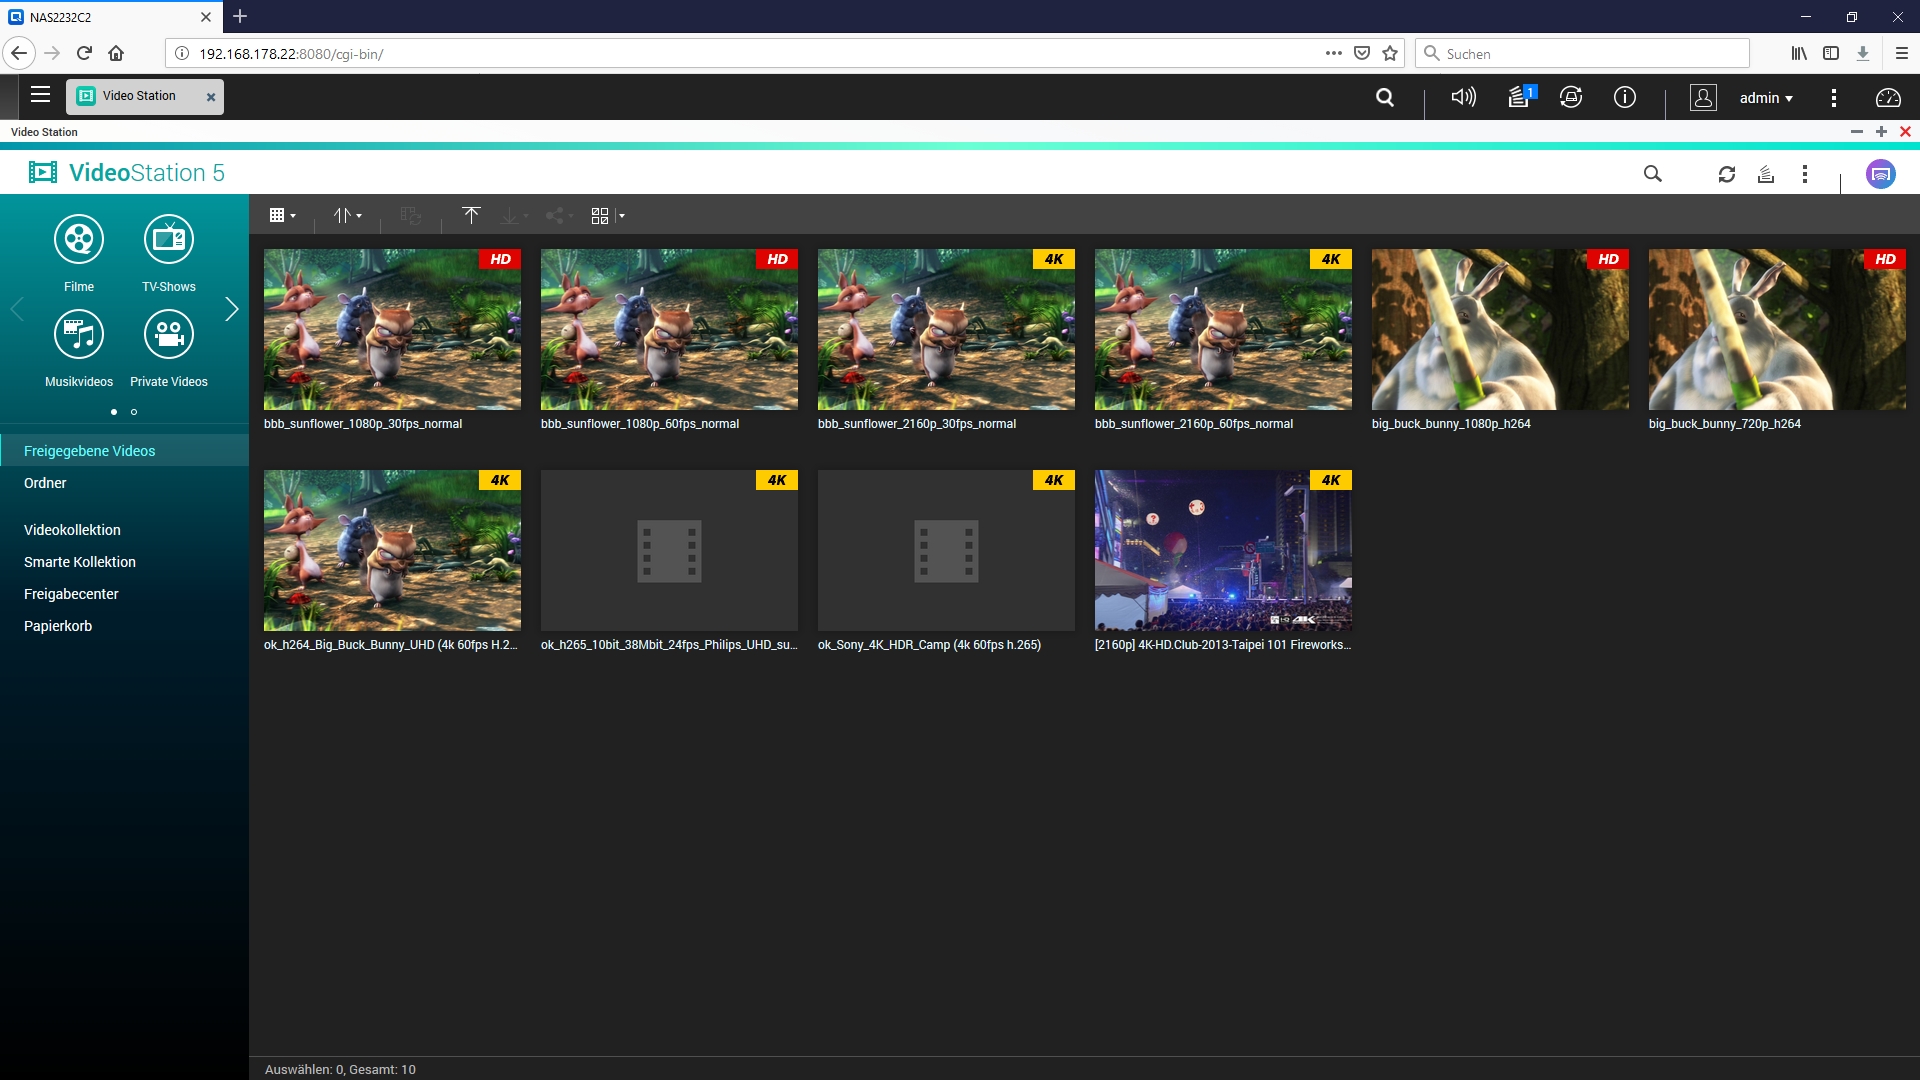Open the Filme movies category
This screenshot has width=1920, height=1080.
(x=79, y=240)
